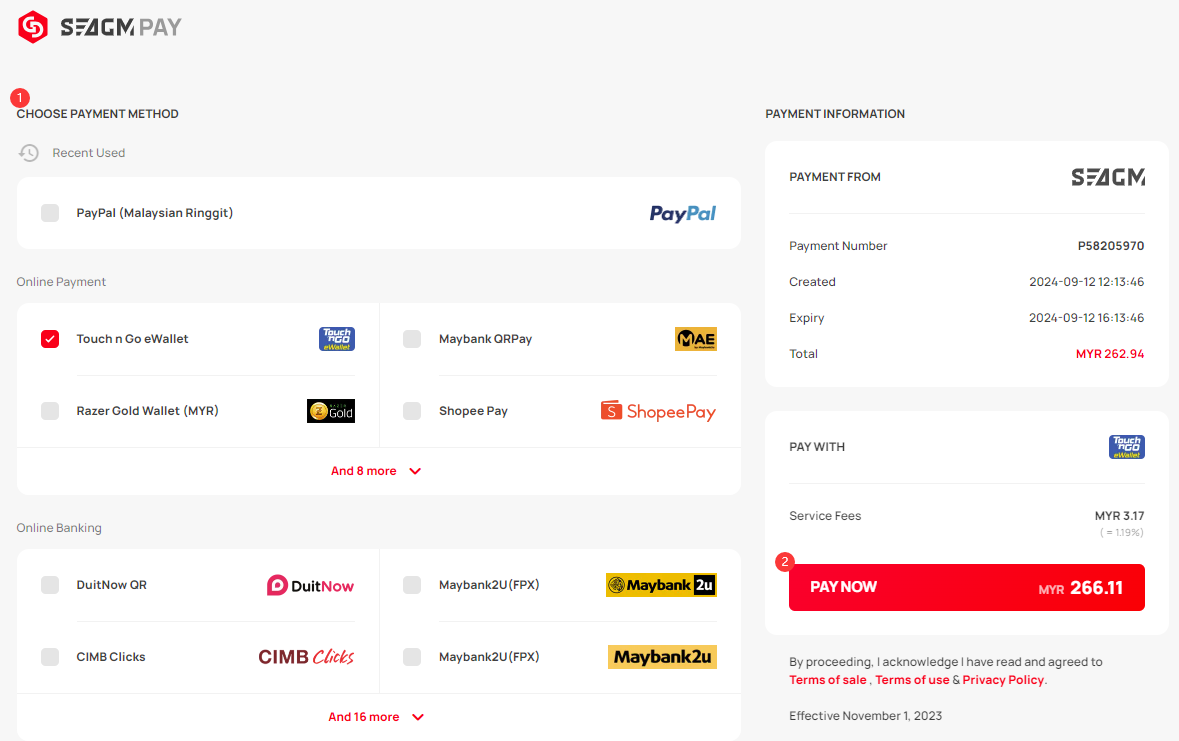Open the Terms of use link

tap(912, 680)
